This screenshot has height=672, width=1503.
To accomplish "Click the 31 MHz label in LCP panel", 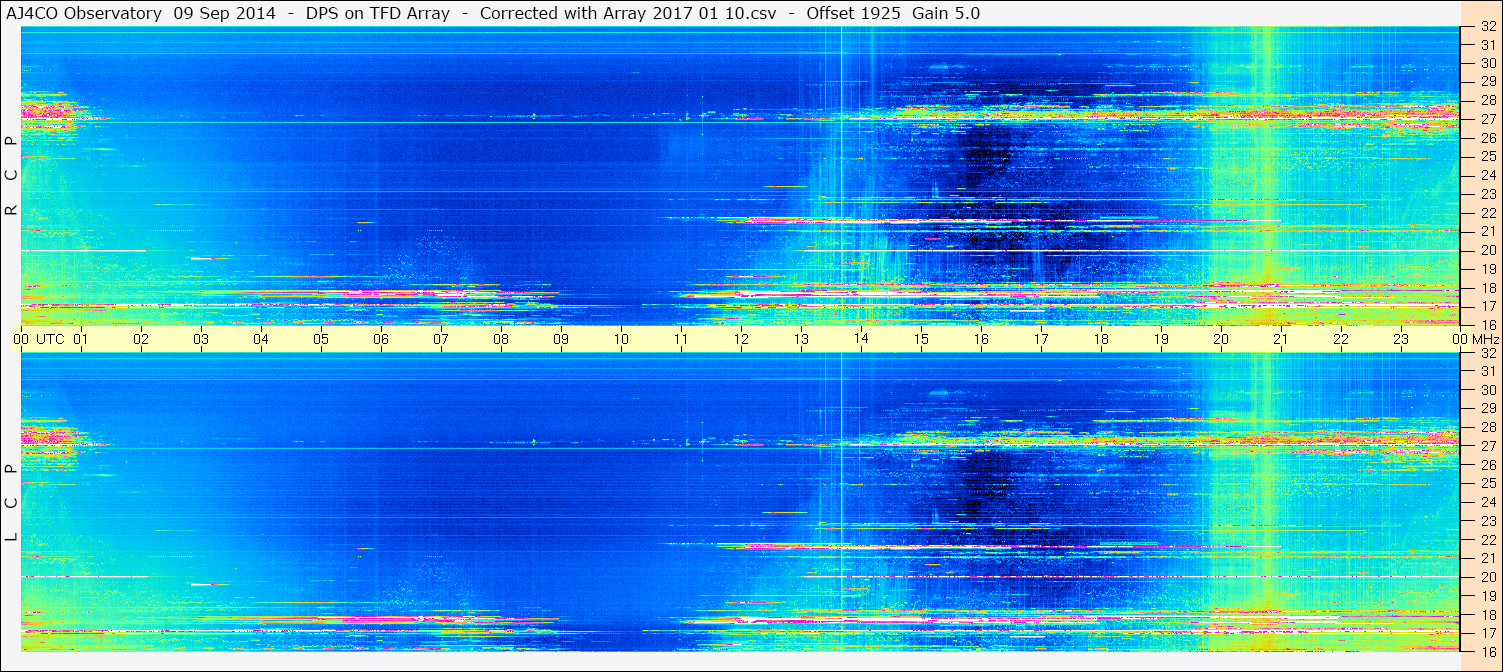I will pyautogui.click(x=1487, y=371).
